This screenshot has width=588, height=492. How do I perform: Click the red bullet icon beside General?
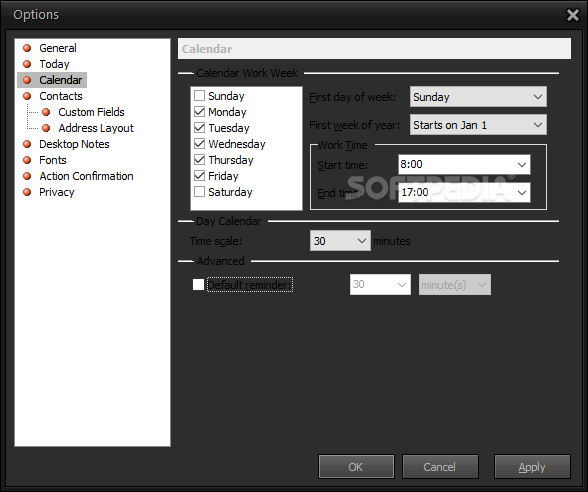tap(27, 48)
